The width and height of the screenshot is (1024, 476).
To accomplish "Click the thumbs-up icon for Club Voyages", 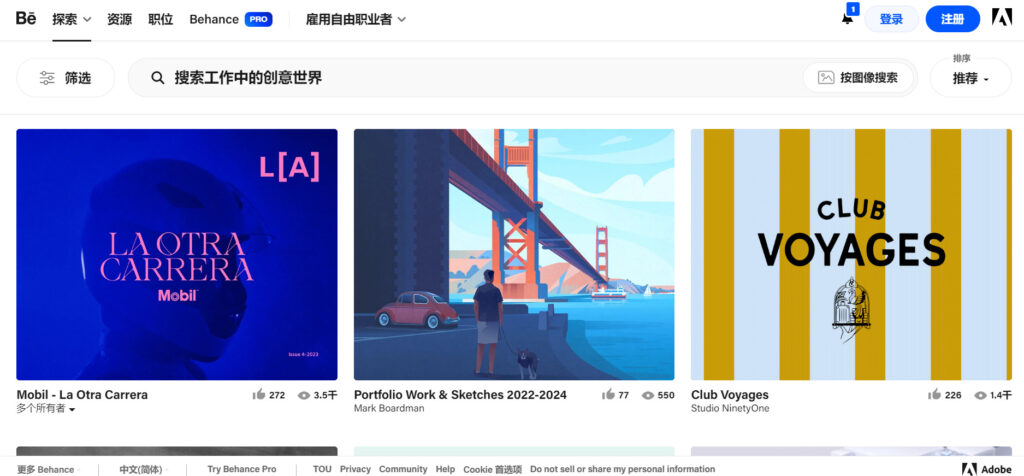I will (x=934, y=394).
